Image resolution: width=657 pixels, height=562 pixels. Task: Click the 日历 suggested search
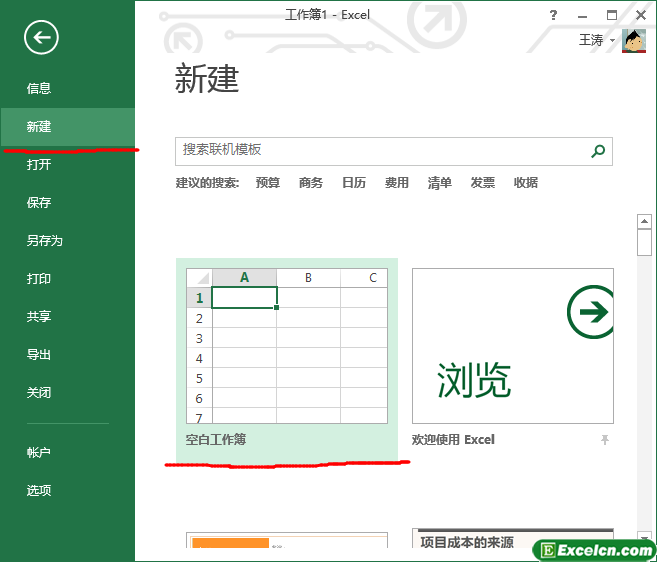click(x=354, y=183)
